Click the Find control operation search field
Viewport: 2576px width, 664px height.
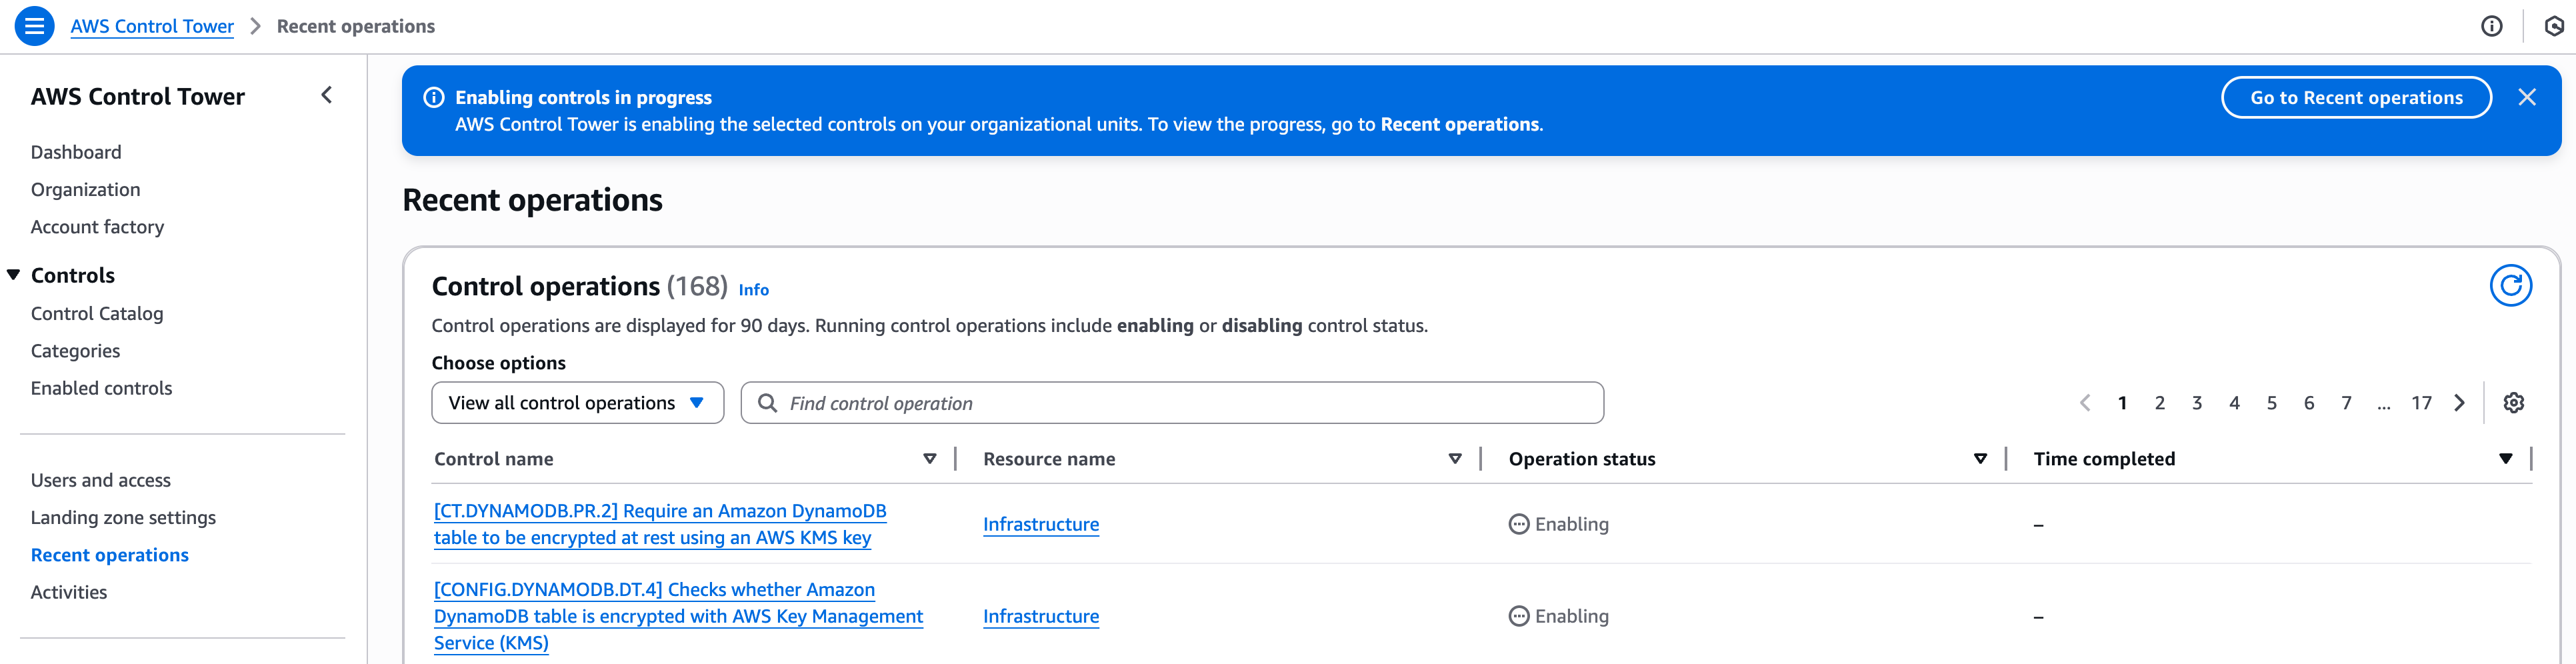1172,403
